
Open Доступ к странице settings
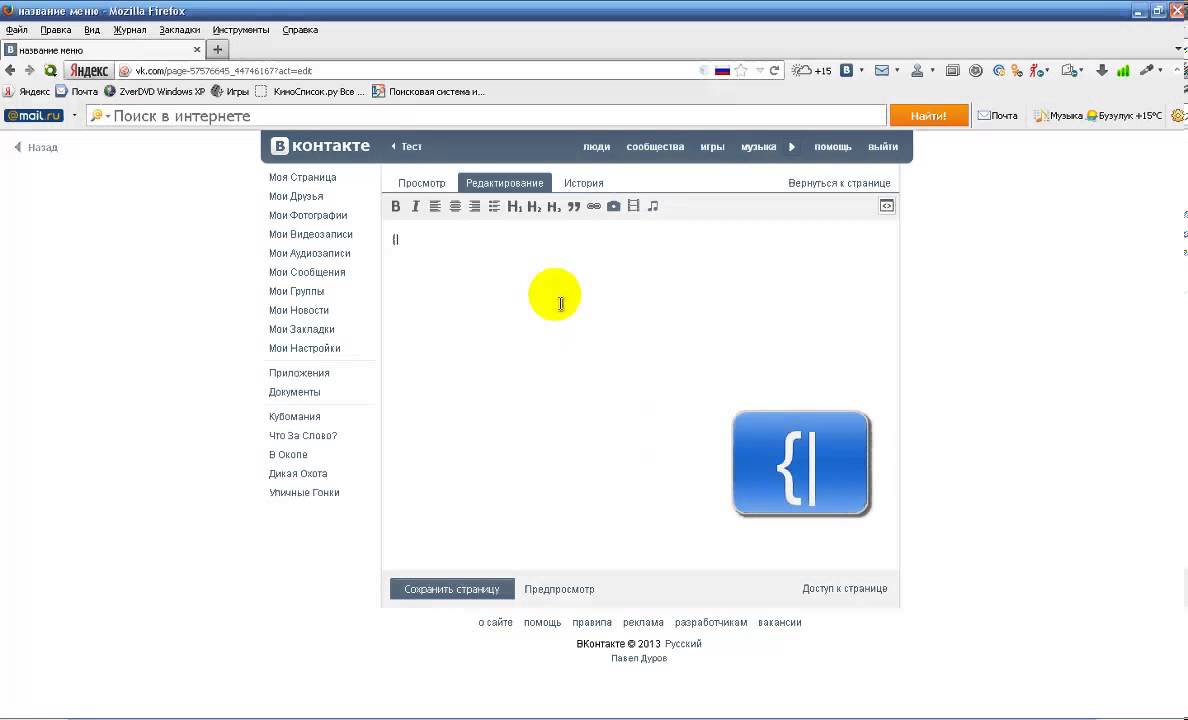(x=845, y=588)
